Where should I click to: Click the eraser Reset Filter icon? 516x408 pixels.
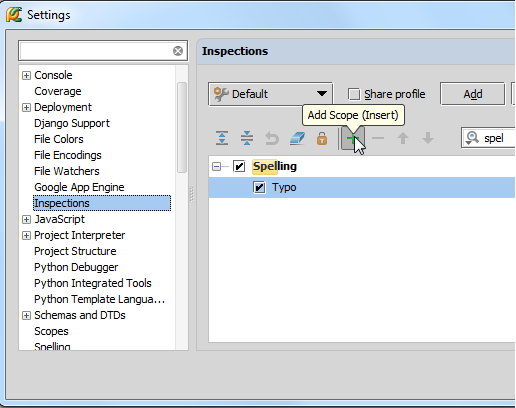pos(297,138)
